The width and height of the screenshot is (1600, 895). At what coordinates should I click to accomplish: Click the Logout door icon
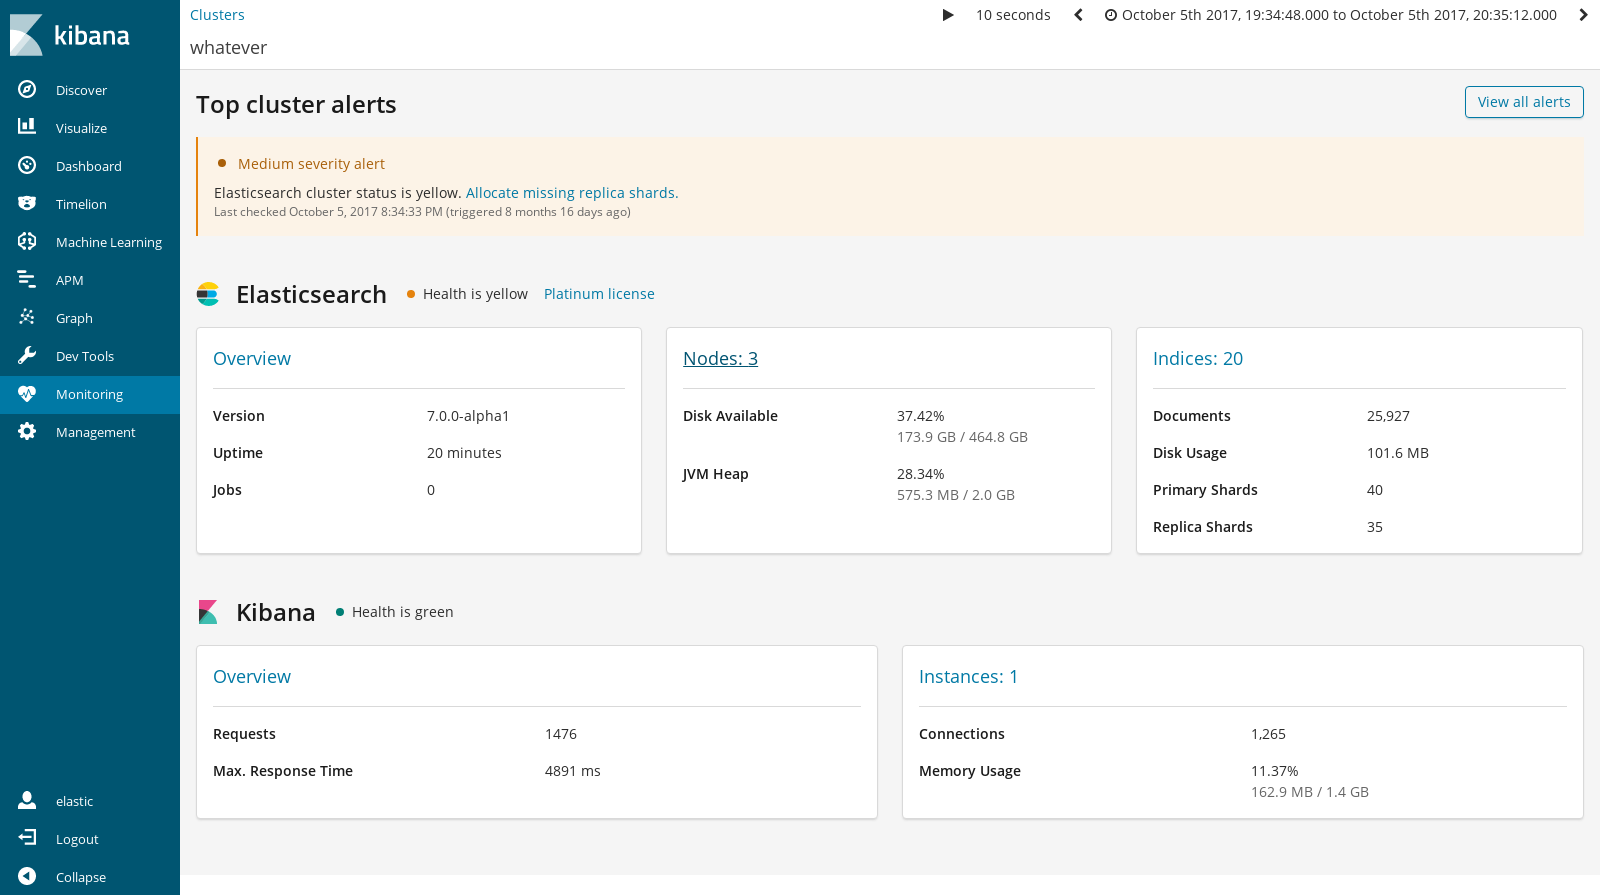point(27,838)
